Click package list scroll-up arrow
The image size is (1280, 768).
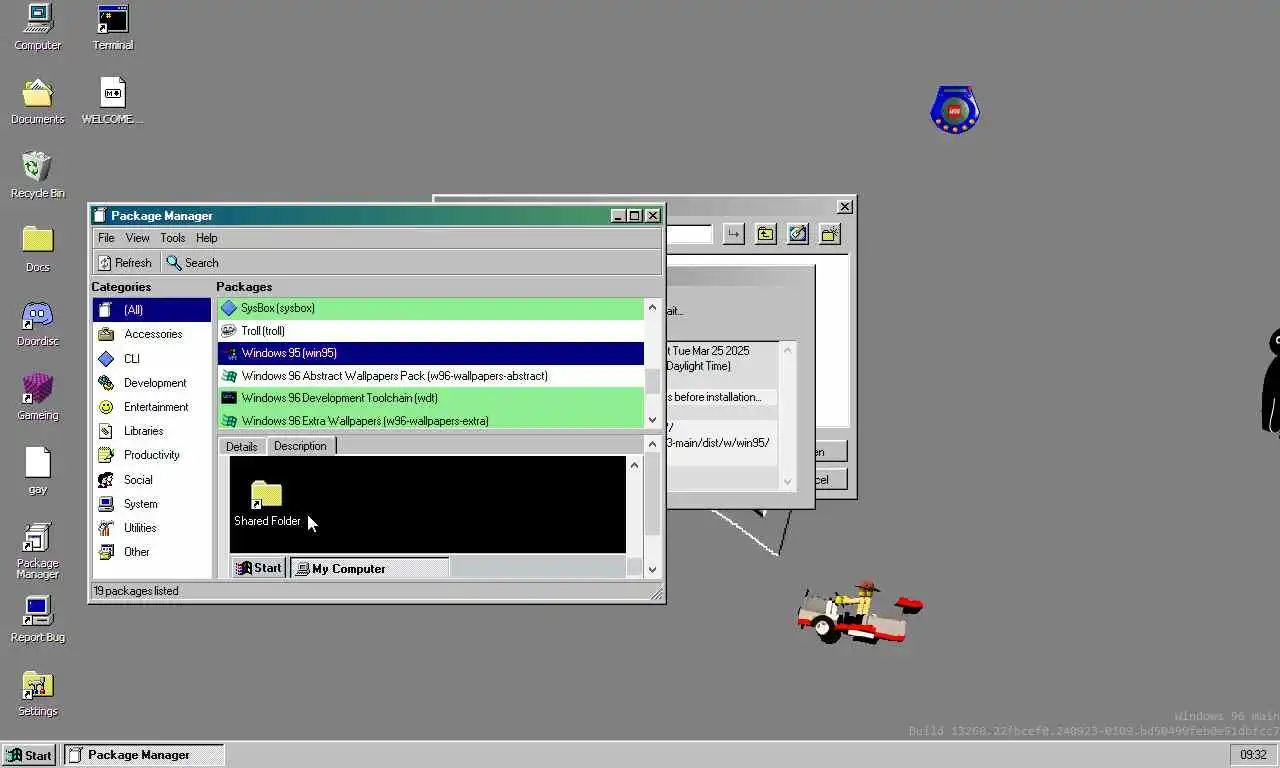[653, 307]
